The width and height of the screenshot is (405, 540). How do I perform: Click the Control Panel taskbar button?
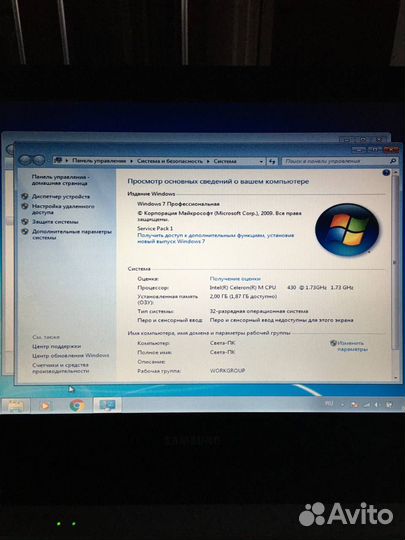click(x=107, y=405)
